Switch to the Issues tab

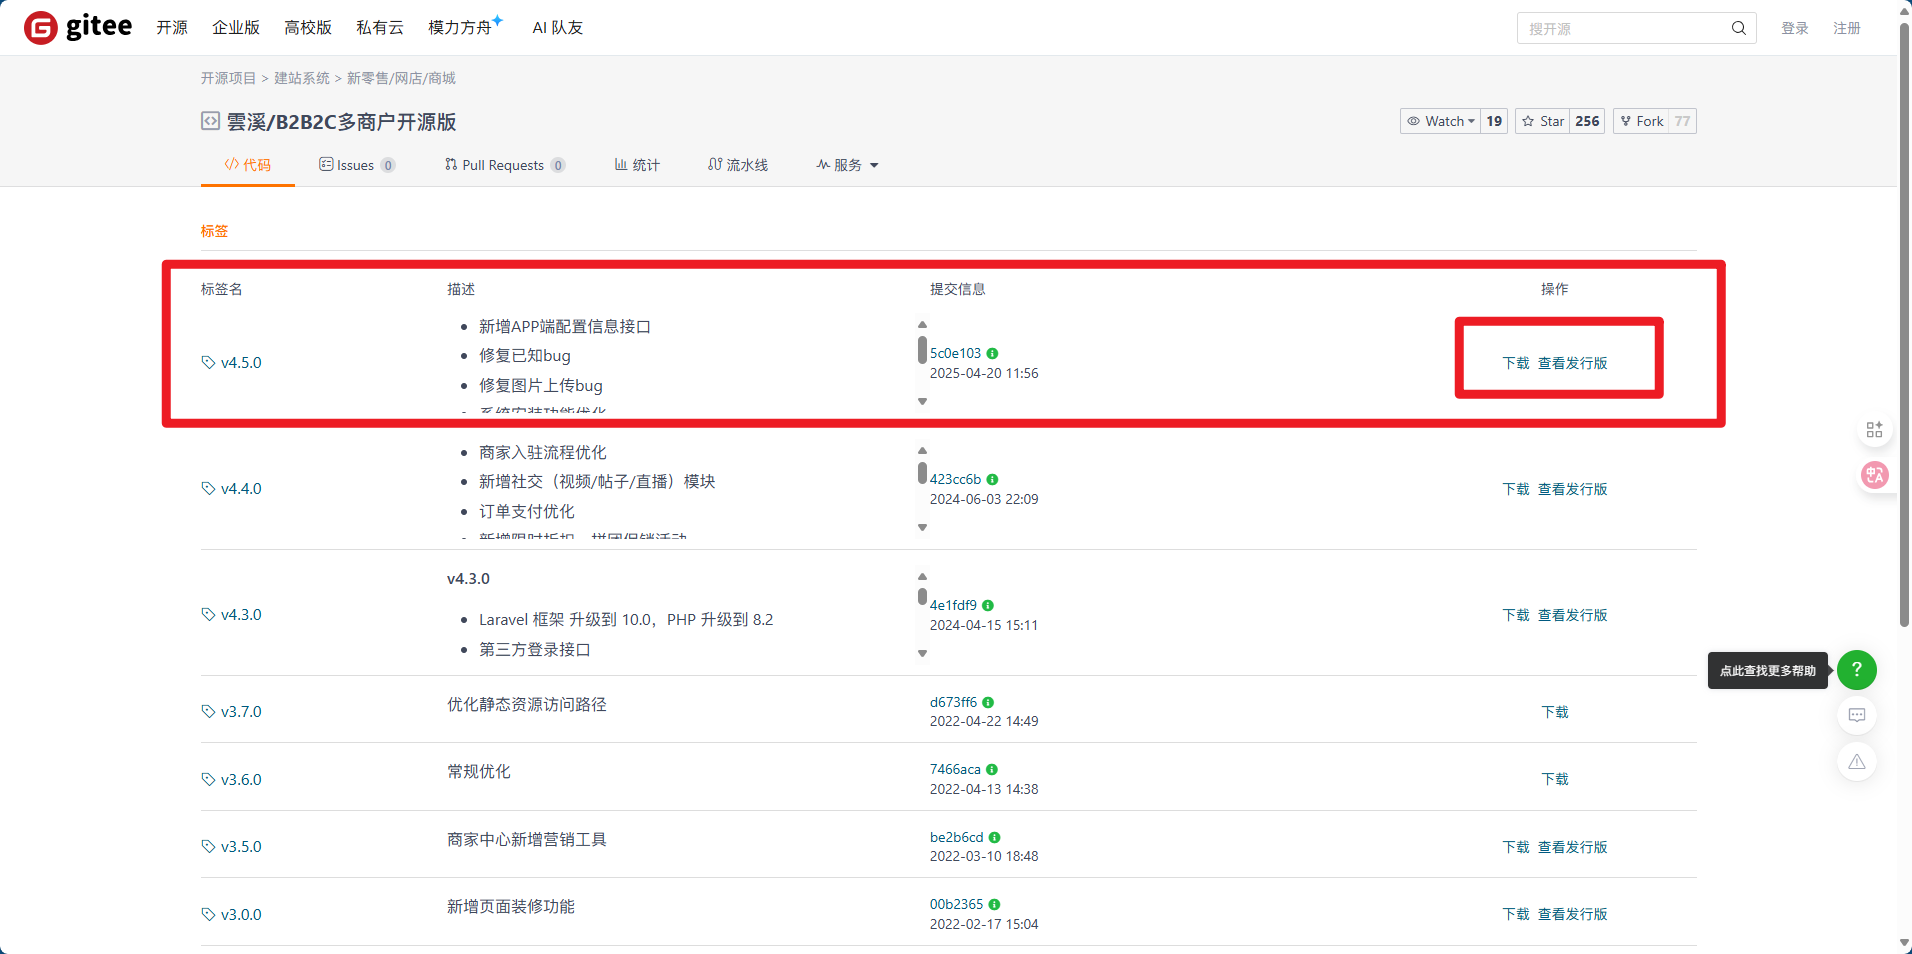pos(357,165)
